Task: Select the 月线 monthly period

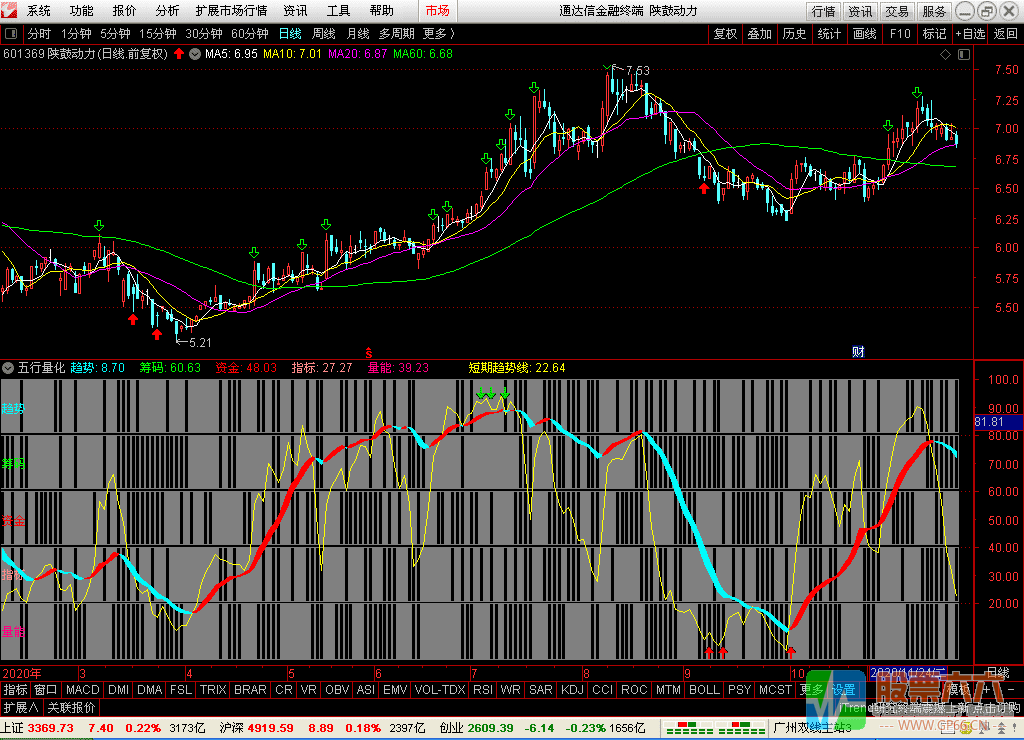Action: pyautogui.click(x=358, y=34)
